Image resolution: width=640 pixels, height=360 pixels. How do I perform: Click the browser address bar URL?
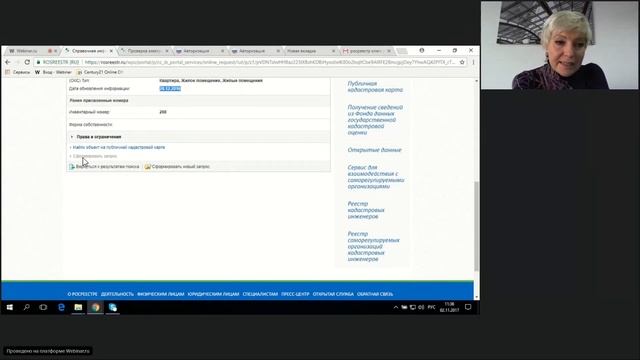coord(269,62)
